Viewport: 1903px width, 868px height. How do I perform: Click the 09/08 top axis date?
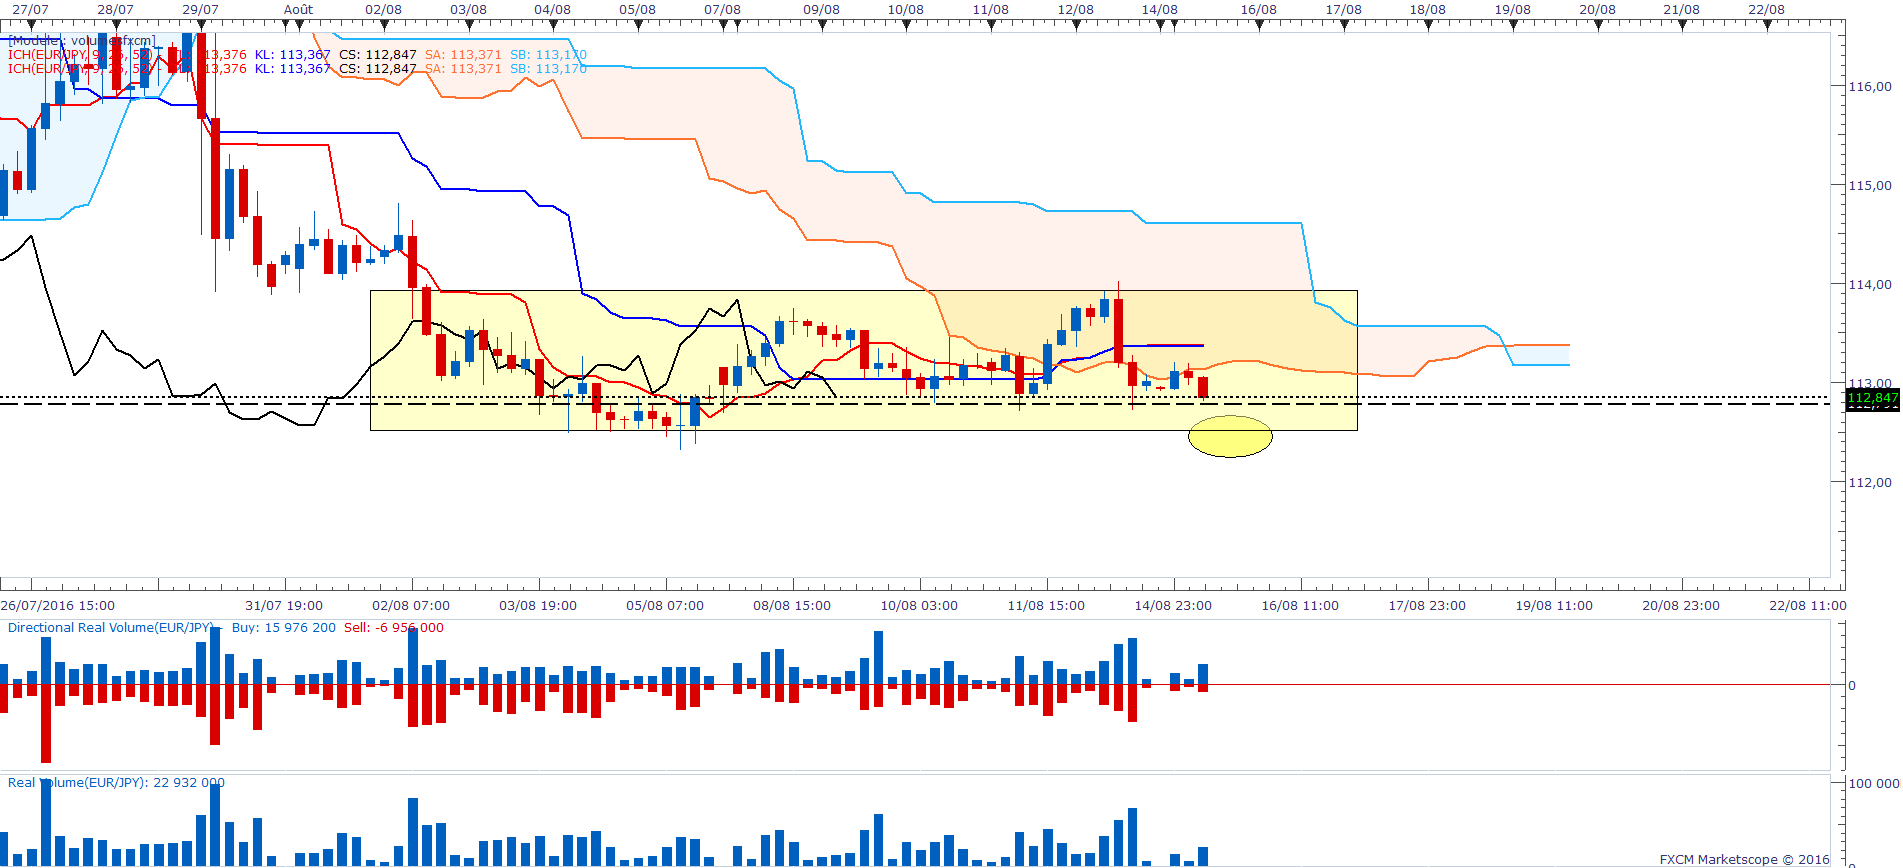(822, 10)
